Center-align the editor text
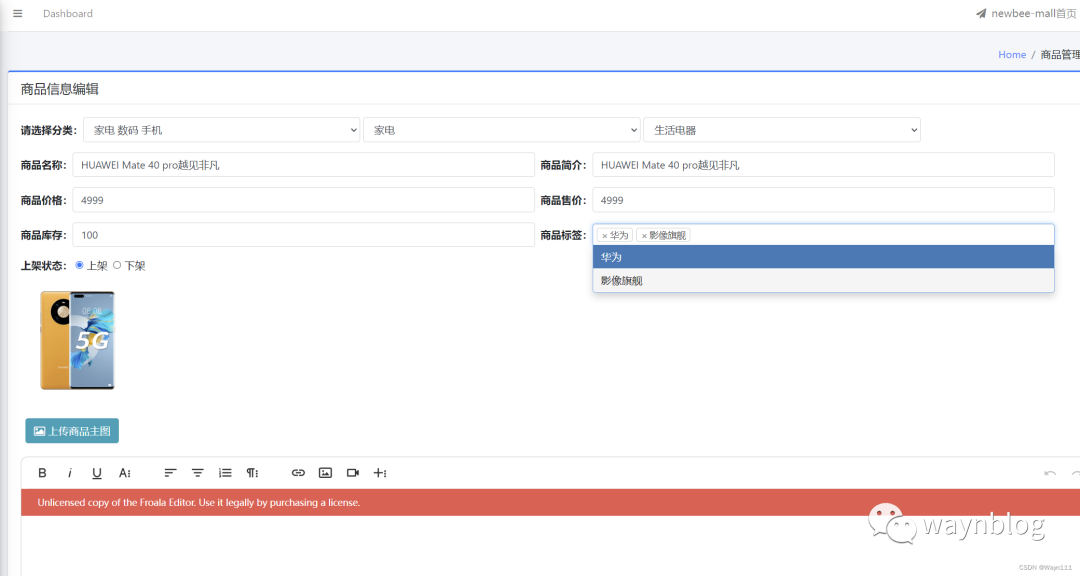1080x576 pixels. (x=198, y=473)
